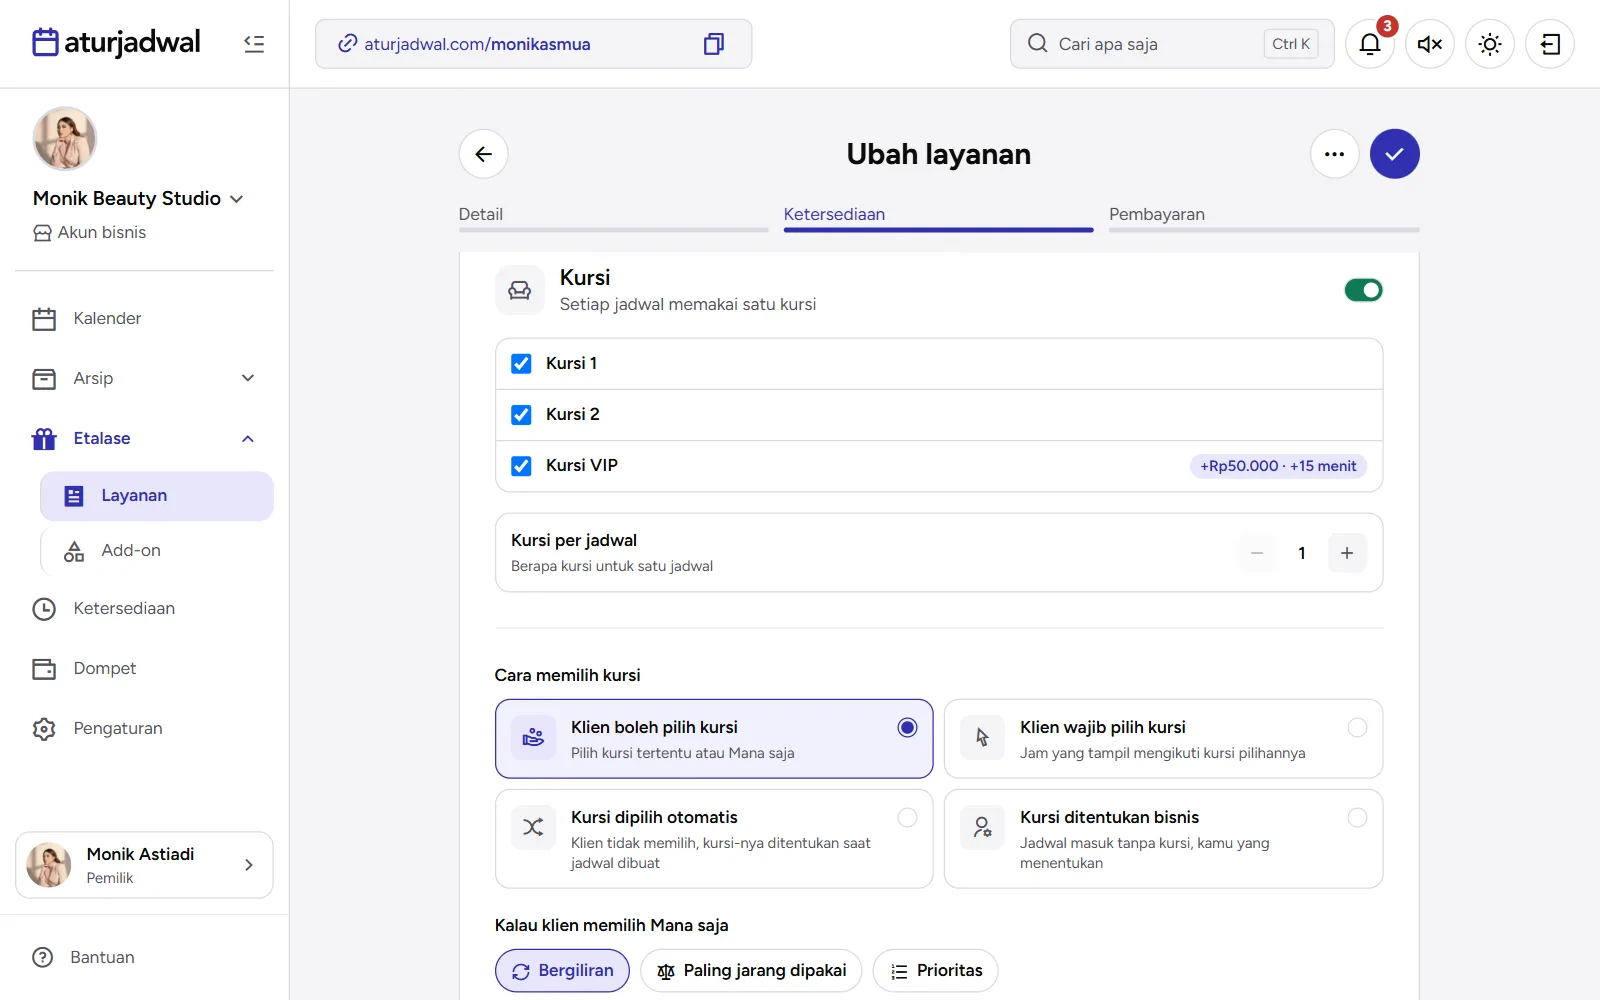The image size is (1600, 1000).
Task: Open the notifications bell
Action: pyautogui.click(x=1370, y=44)
